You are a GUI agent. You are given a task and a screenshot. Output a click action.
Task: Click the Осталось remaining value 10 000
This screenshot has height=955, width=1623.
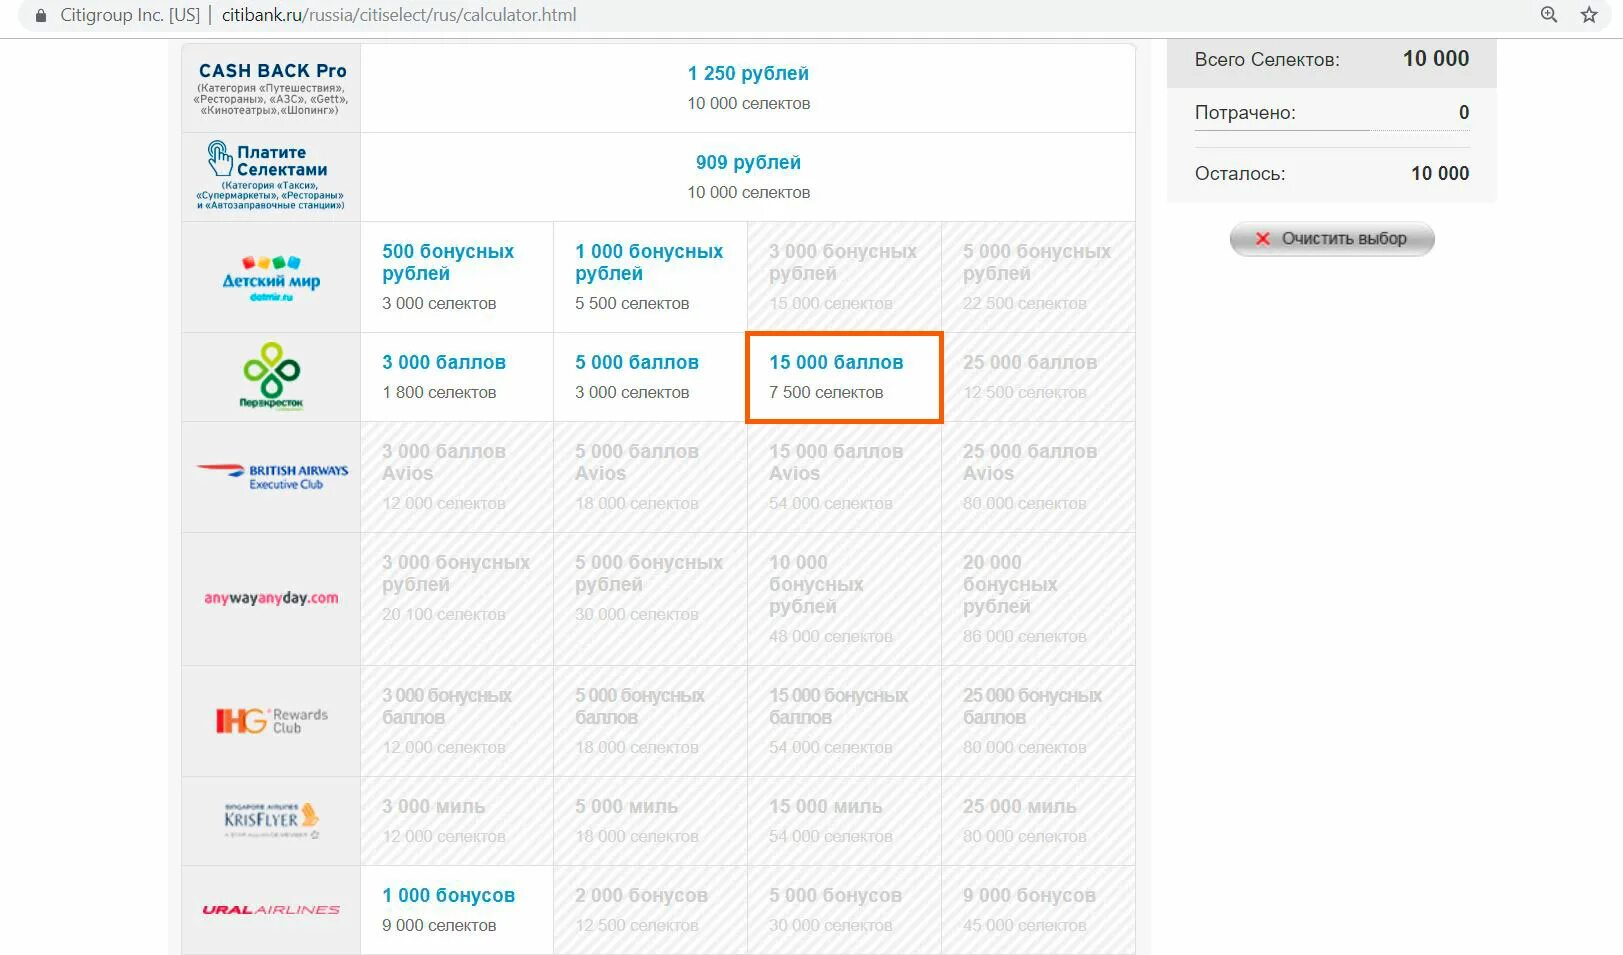point(1440,174)
